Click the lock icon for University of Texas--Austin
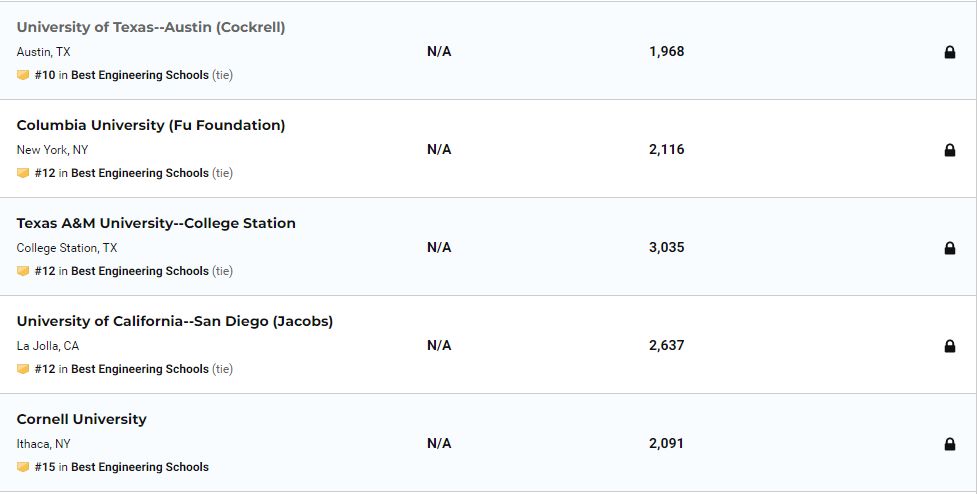This screenshot has height=494, width=977. point(950,52)
